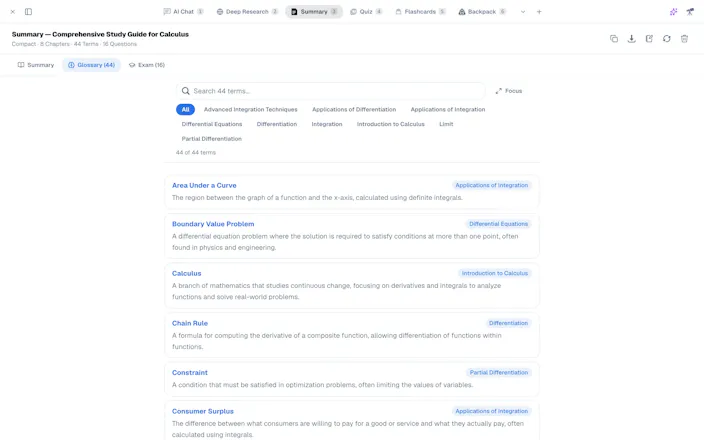Filter by Limit chip
704x440 pixels.
tap(446, 124)
